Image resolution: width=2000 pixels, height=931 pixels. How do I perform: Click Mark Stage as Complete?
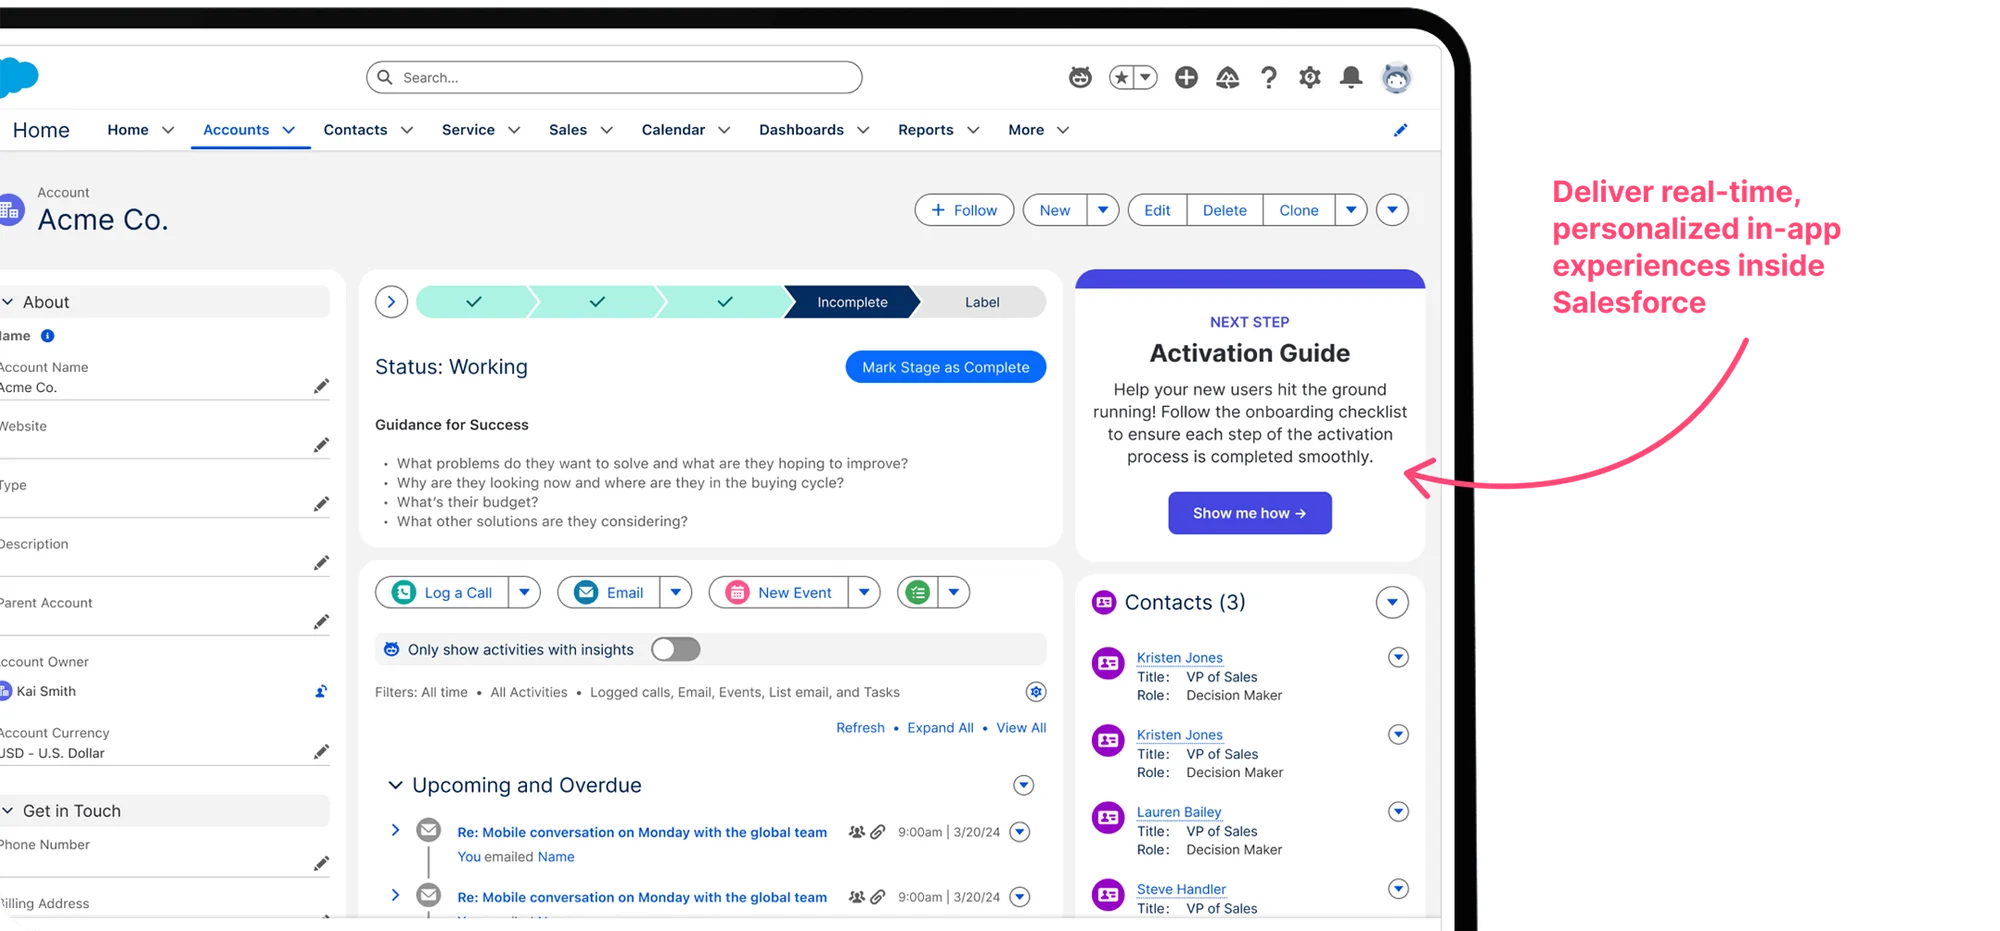(x=946, y=367)
